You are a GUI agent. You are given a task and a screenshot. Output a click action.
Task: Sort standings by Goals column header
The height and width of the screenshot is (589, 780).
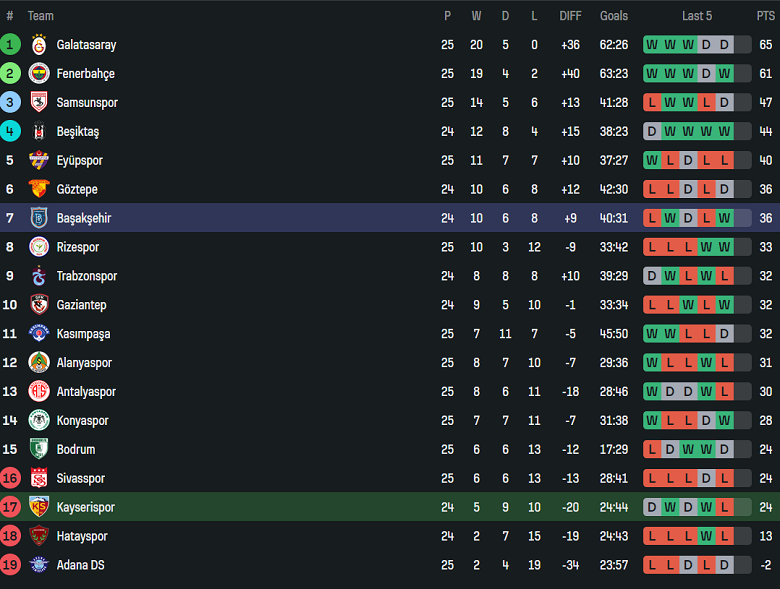pyautogui.click(x=614, y=16)
